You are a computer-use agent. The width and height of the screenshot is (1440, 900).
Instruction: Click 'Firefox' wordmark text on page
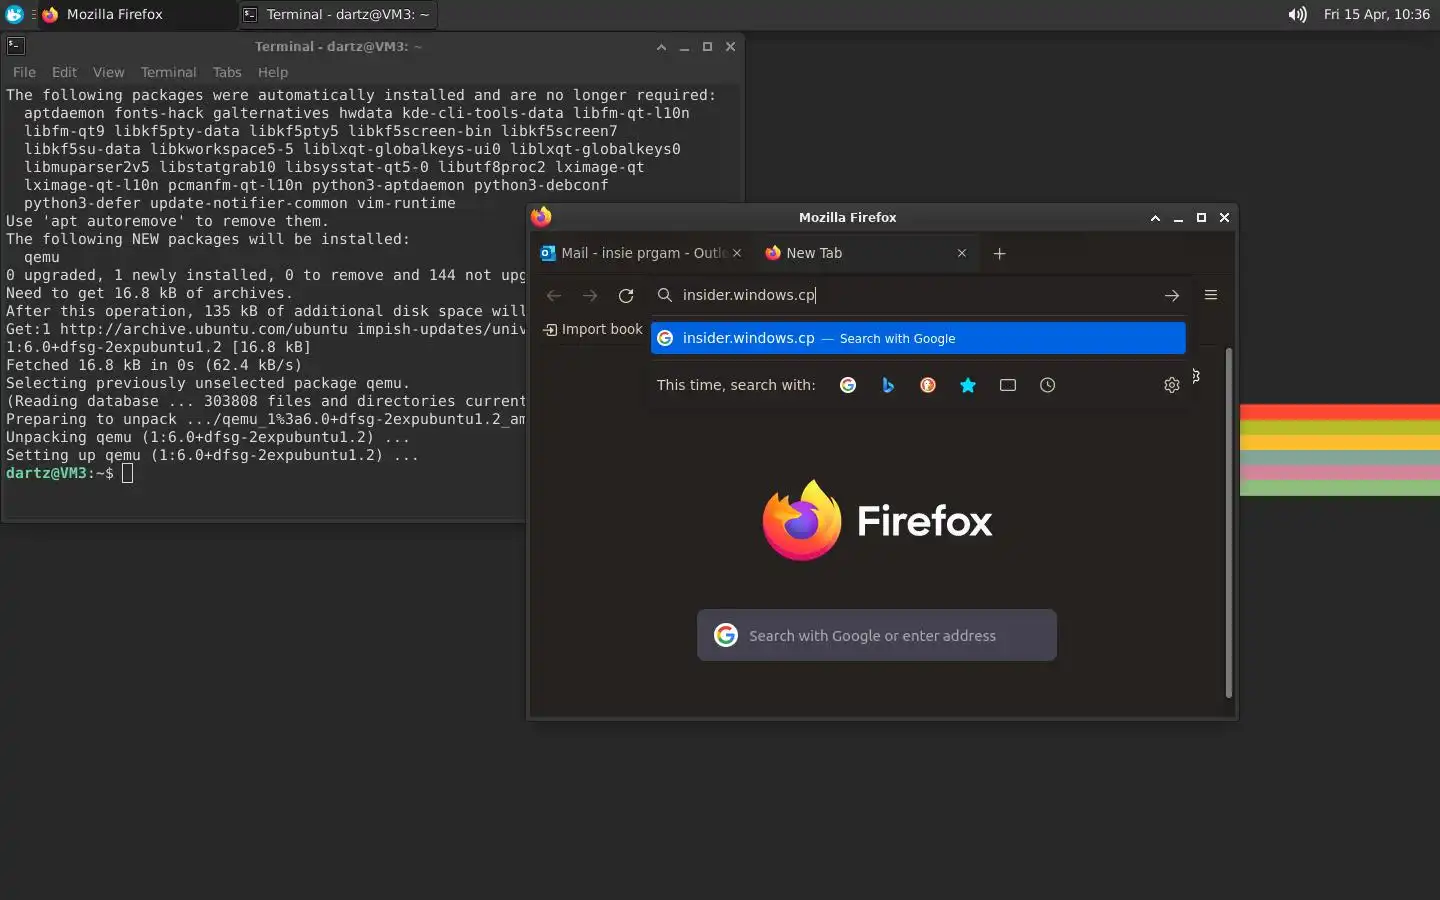point(924,521)
